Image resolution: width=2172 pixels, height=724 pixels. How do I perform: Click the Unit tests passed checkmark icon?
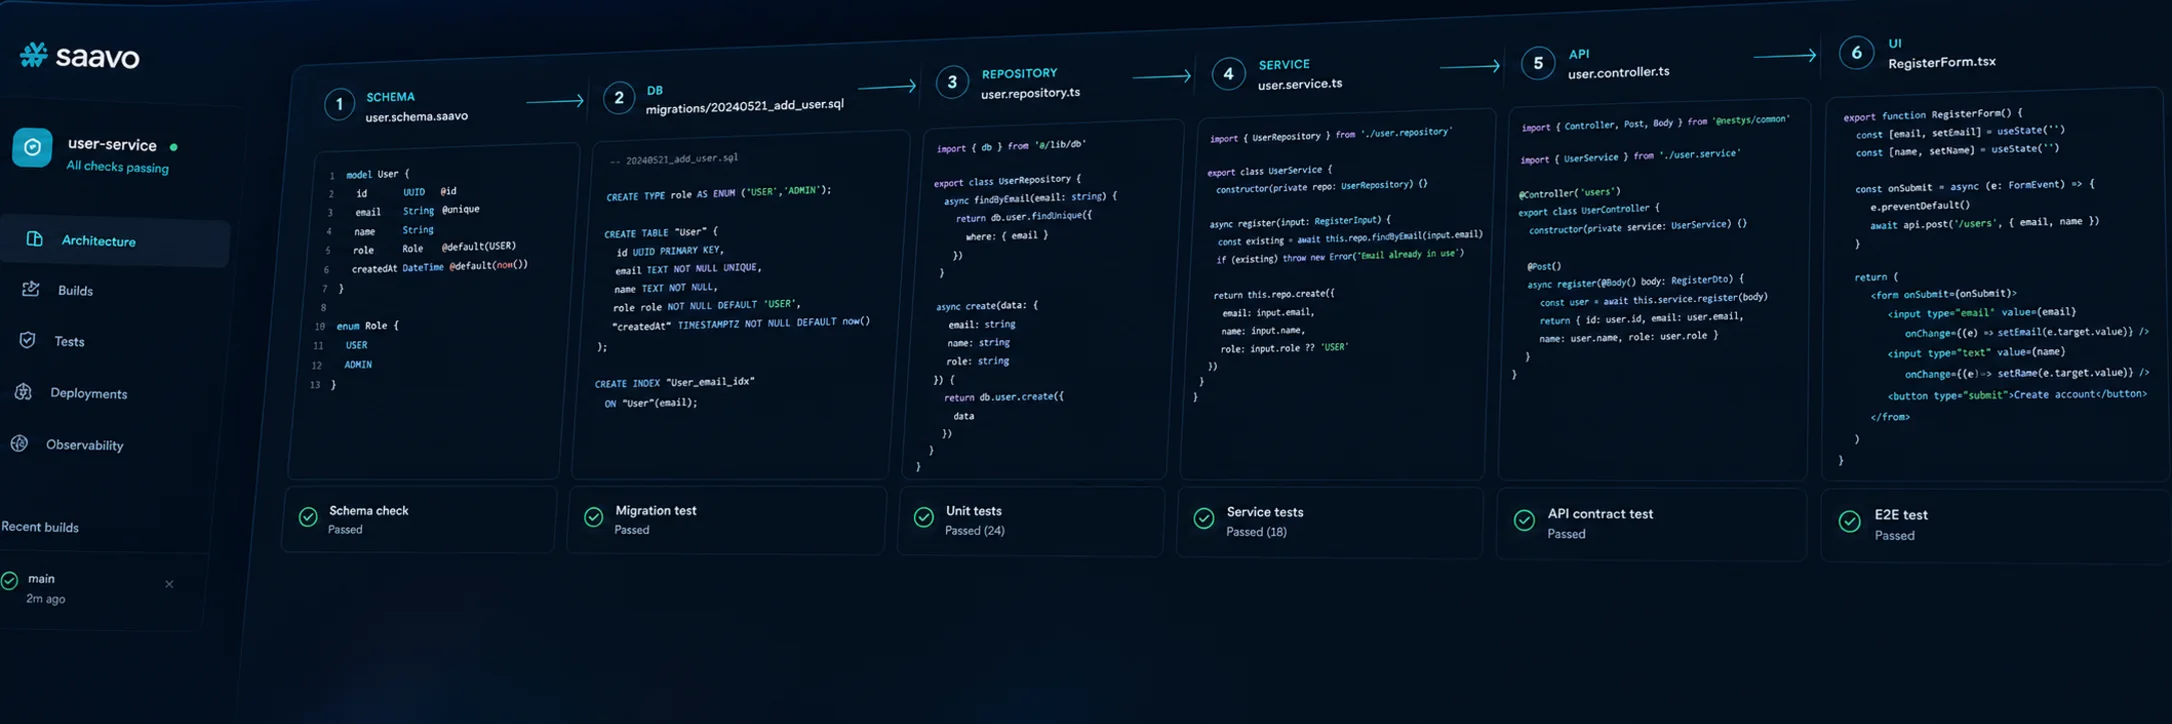(x=924, y=517)
